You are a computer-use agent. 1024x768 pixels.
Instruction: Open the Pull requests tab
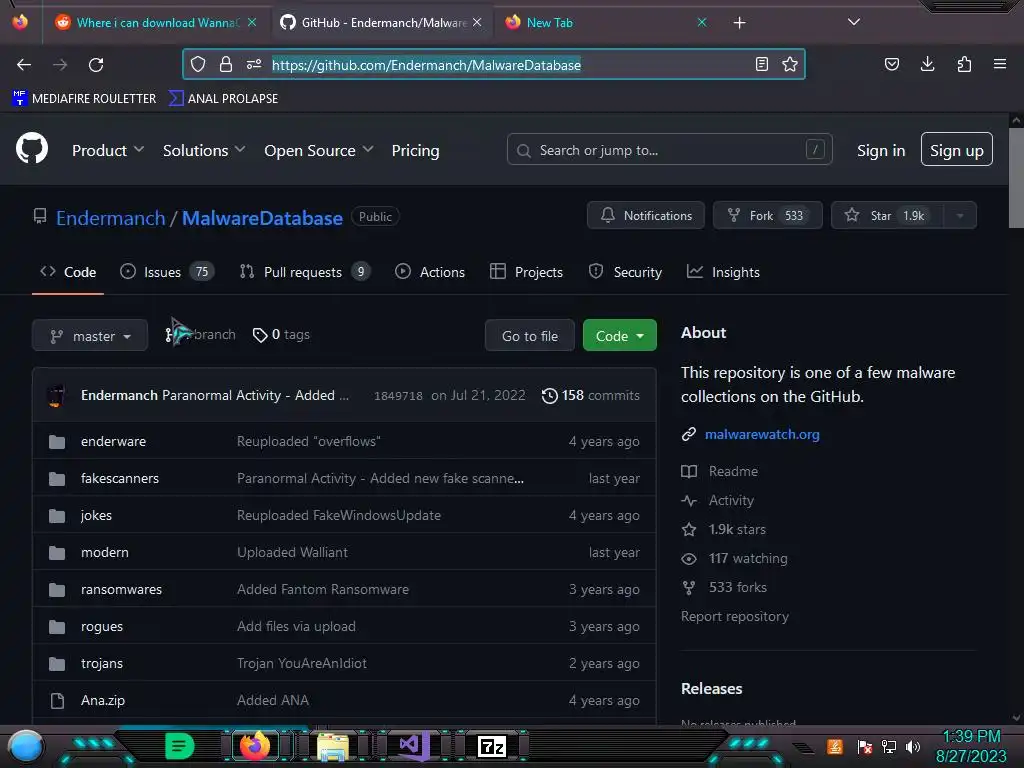tap(304, 272)
